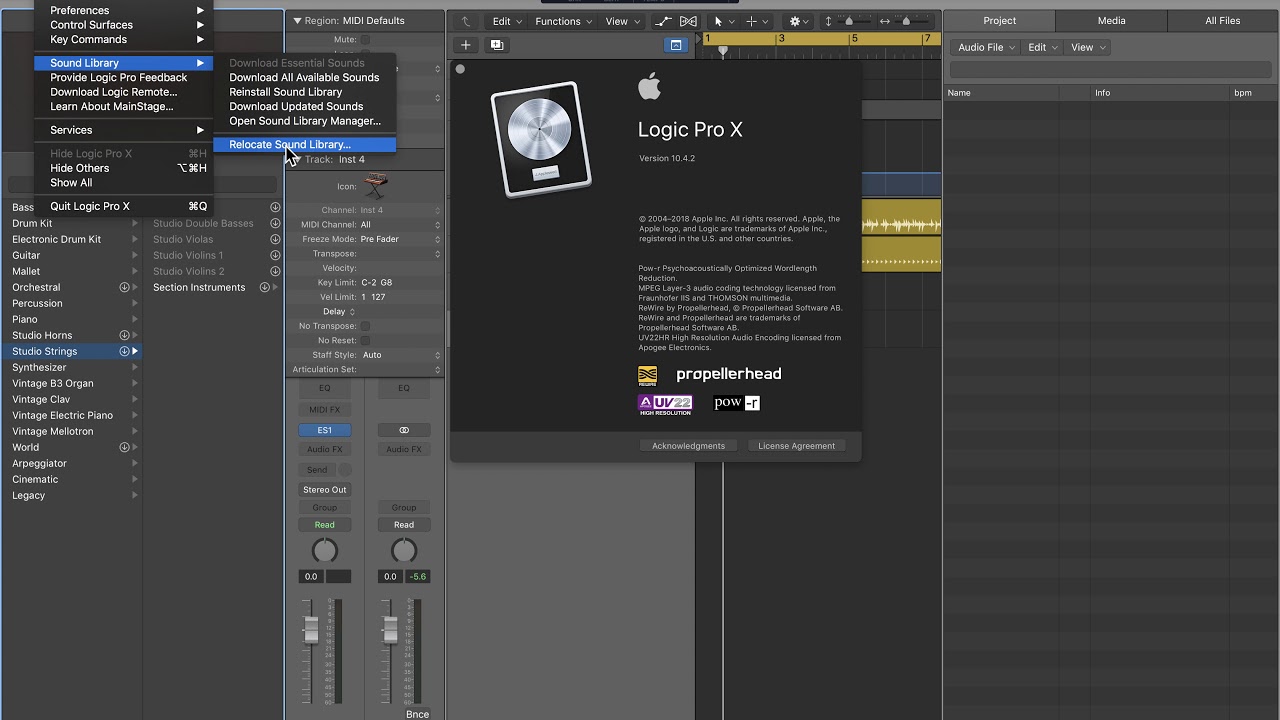
Task: Click the keyboard instrument track icon
Action: 376,186
